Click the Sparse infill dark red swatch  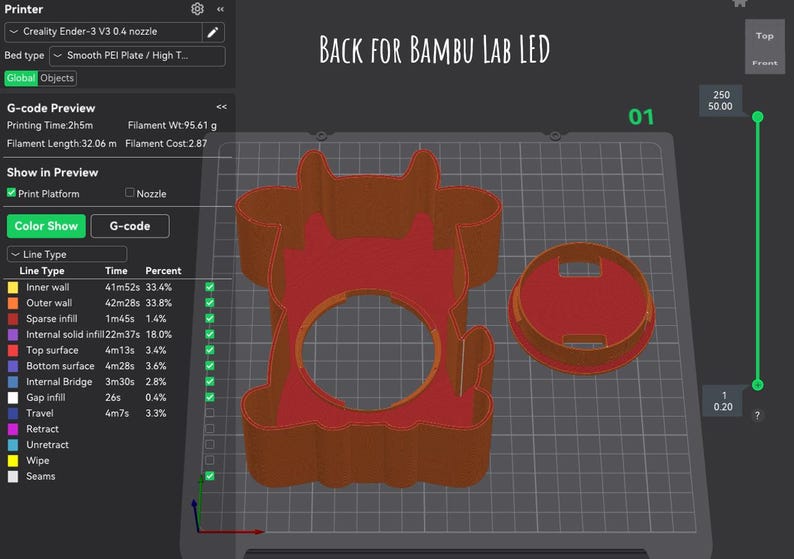click(13, 318)
